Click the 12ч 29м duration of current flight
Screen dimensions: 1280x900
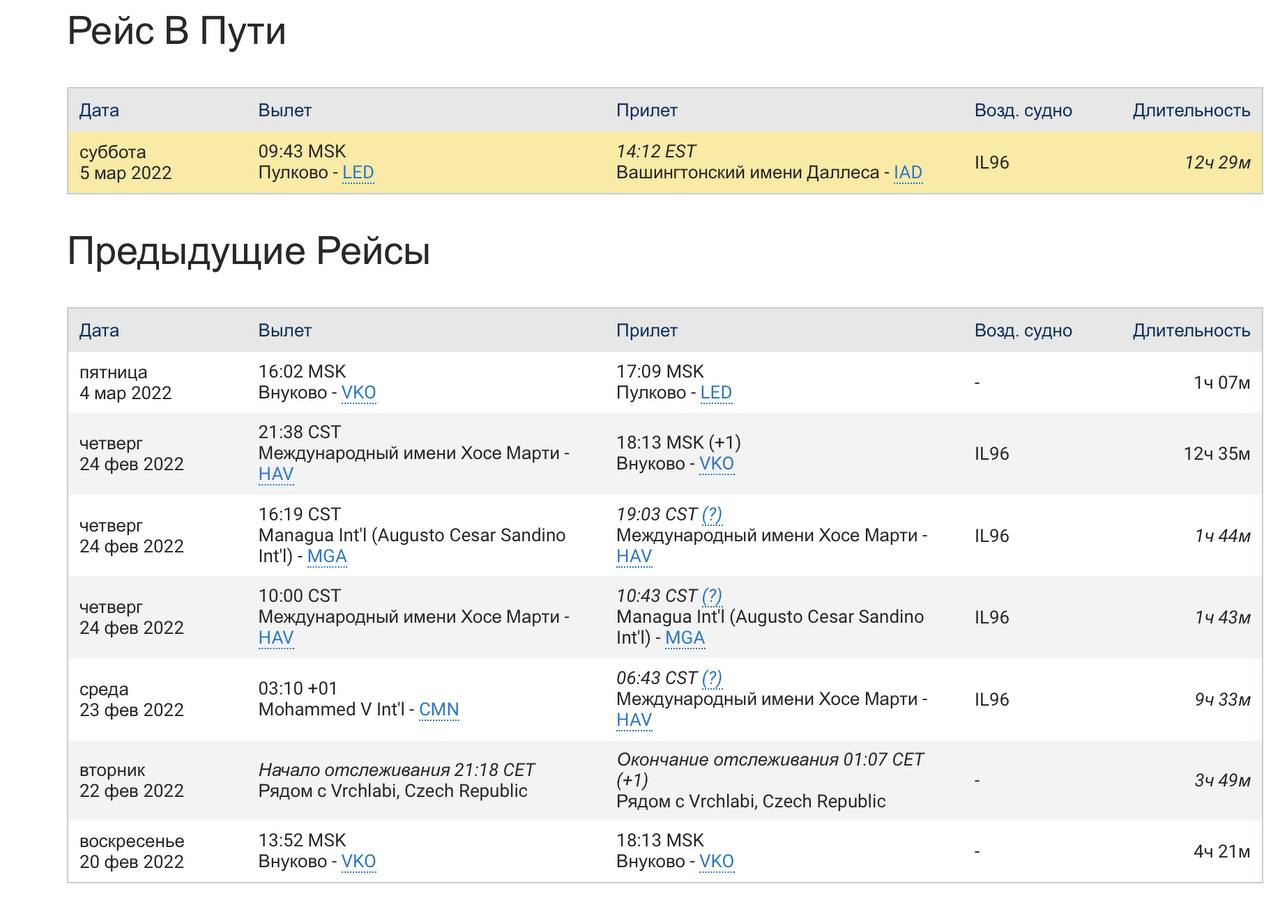click(x=1216, y=163)
